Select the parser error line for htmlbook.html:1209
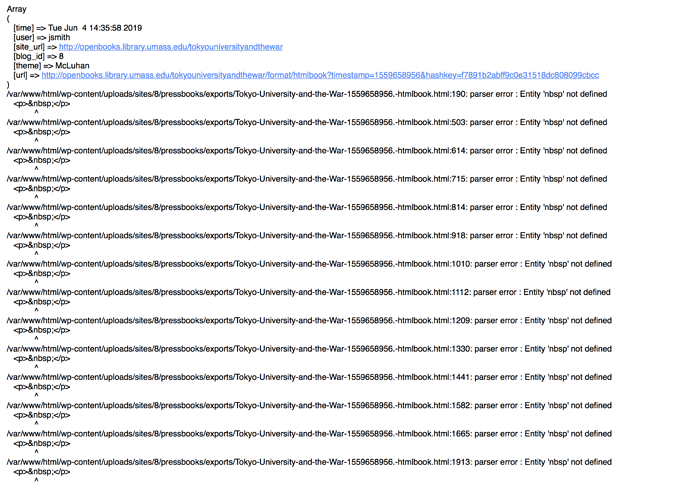The height and width of the screenshot is (499, 686). click(x=309, y=321)
